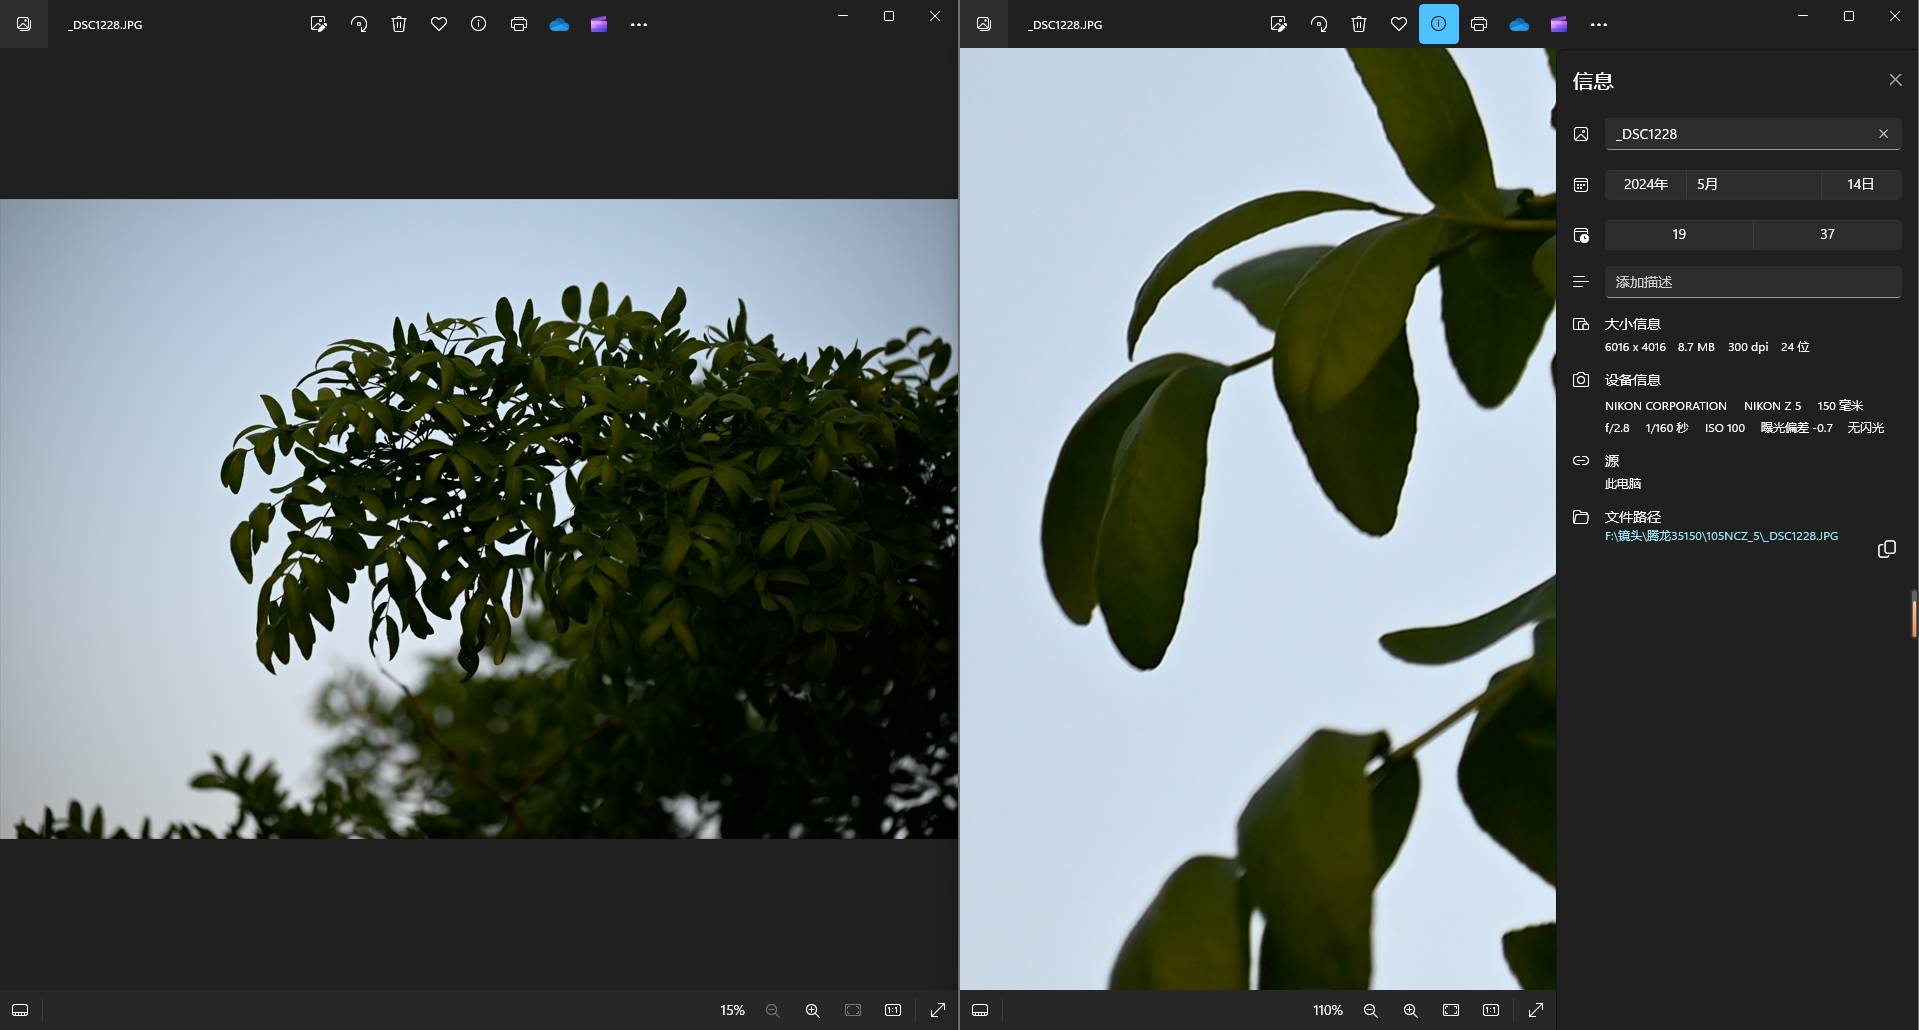Delete the photo using right window trash icon
Viewport: 1919px width, 1030px height.
(x=1358, y=24)
